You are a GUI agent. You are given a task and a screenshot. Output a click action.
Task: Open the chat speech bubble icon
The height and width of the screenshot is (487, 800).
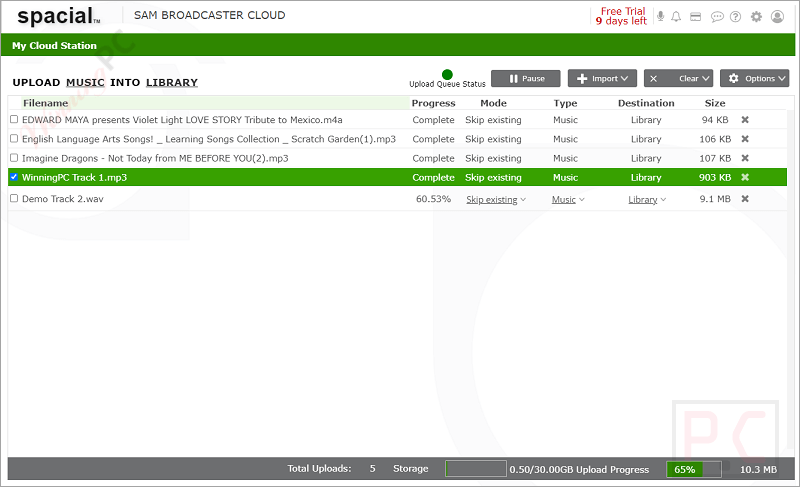pos(717,17)
